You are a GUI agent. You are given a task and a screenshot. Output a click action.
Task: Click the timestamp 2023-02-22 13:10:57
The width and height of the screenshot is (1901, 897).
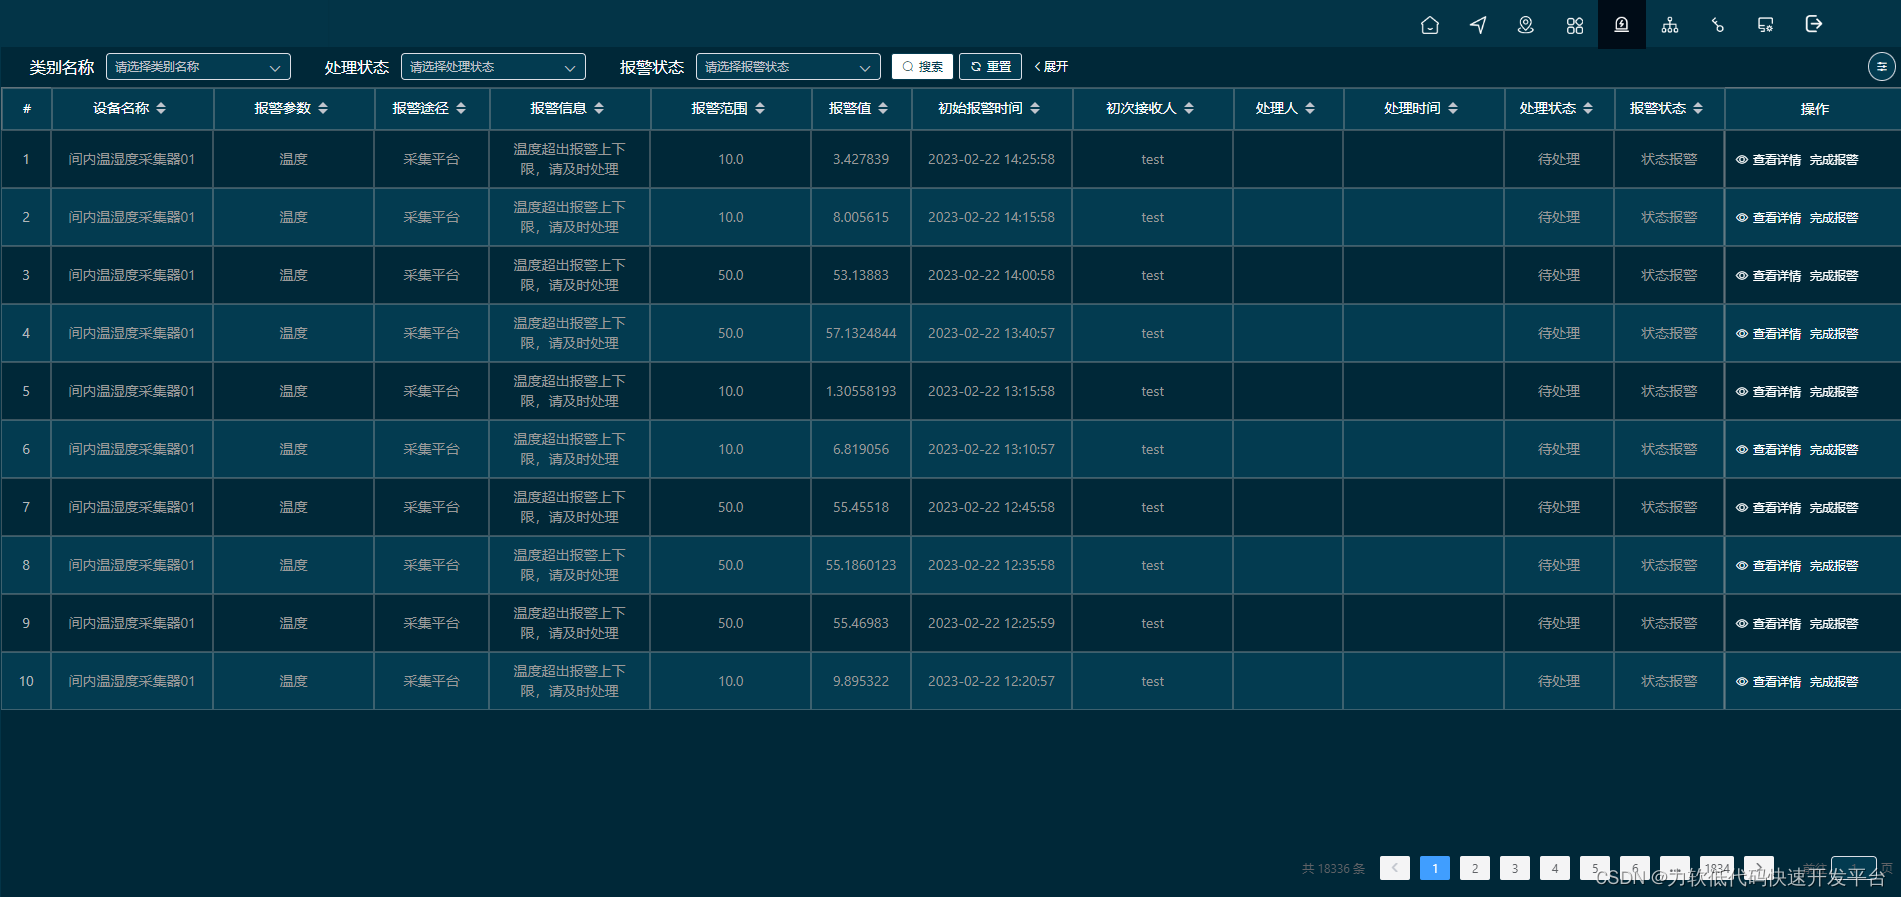pyautogui.click(x=991, y=449)
